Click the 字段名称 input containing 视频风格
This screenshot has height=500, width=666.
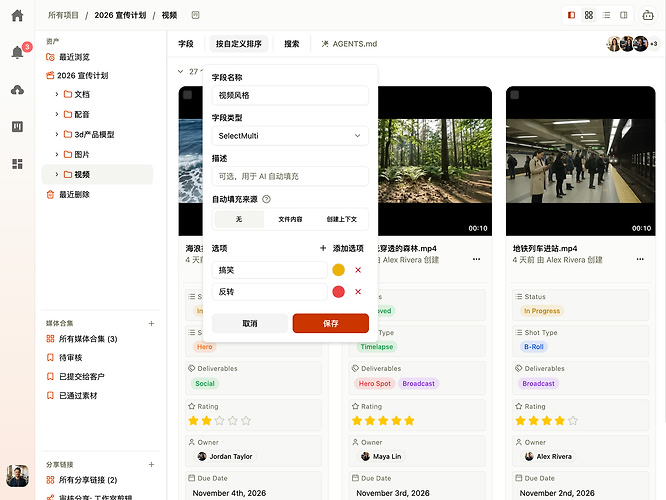[x=290, y=96]
